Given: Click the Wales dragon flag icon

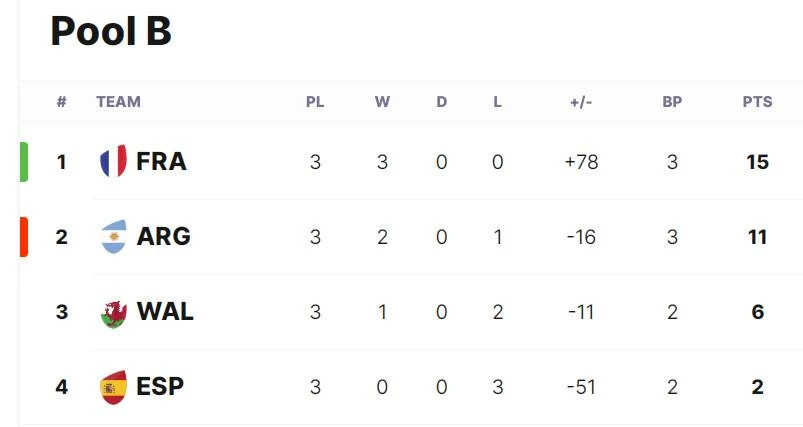Looking at the screenshot, I should click(114, 313).
